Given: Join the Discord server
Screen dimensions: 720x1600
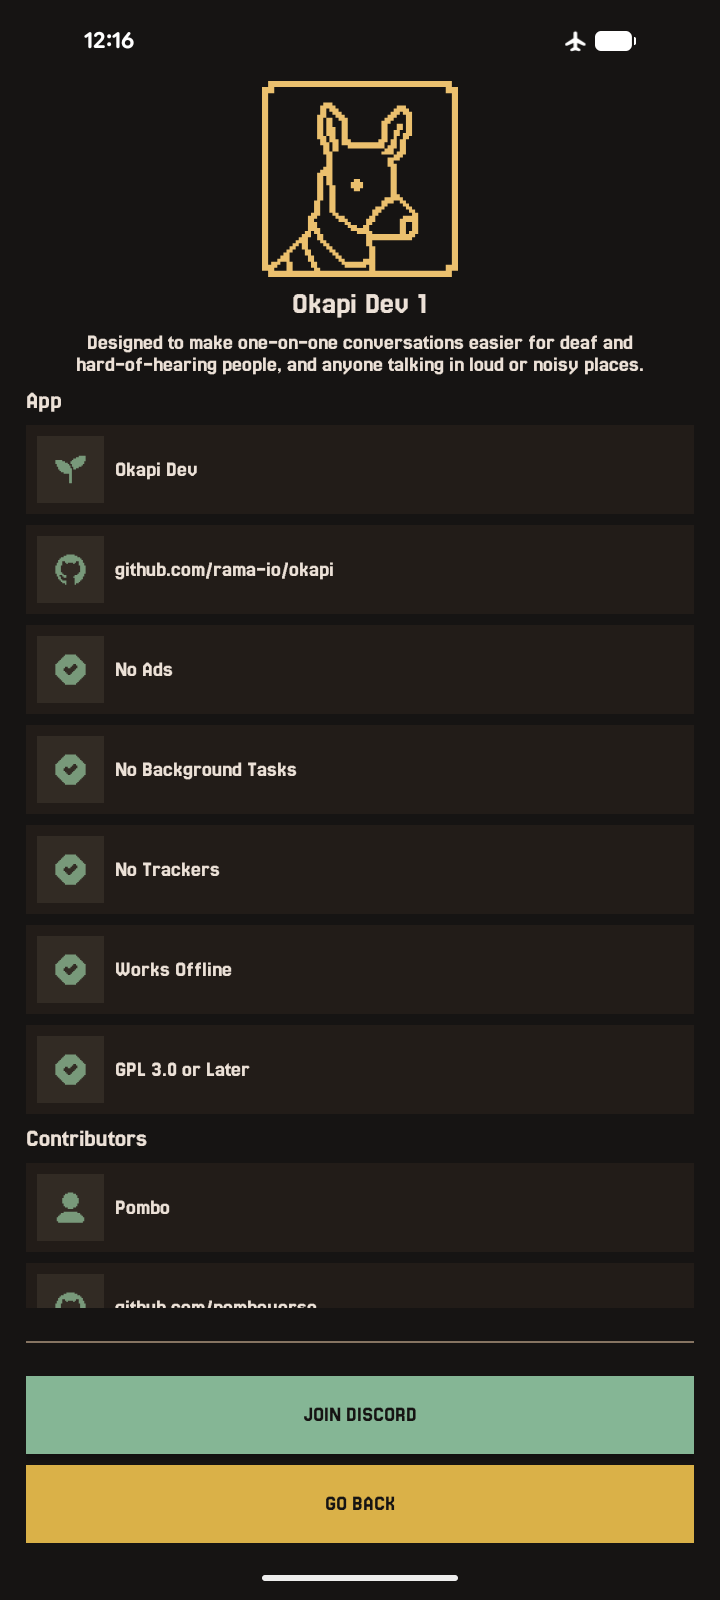Looking at the screenshot, I should 360,1415.
